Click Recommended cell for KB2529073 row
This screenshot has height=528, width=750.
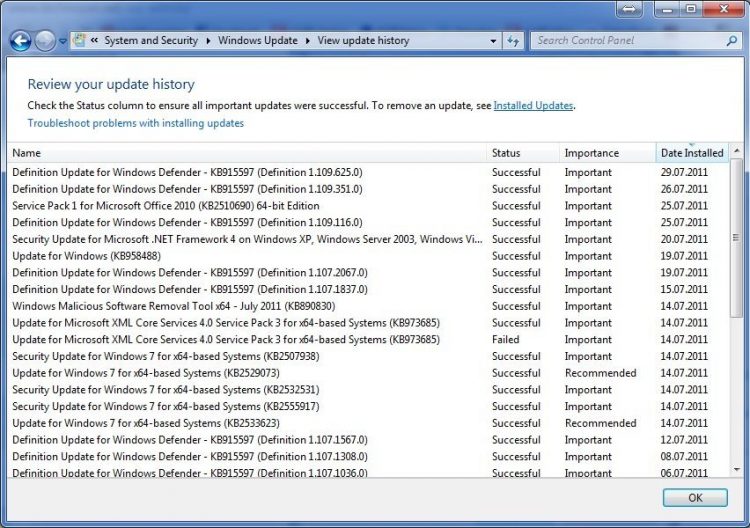tap(601, 374)
